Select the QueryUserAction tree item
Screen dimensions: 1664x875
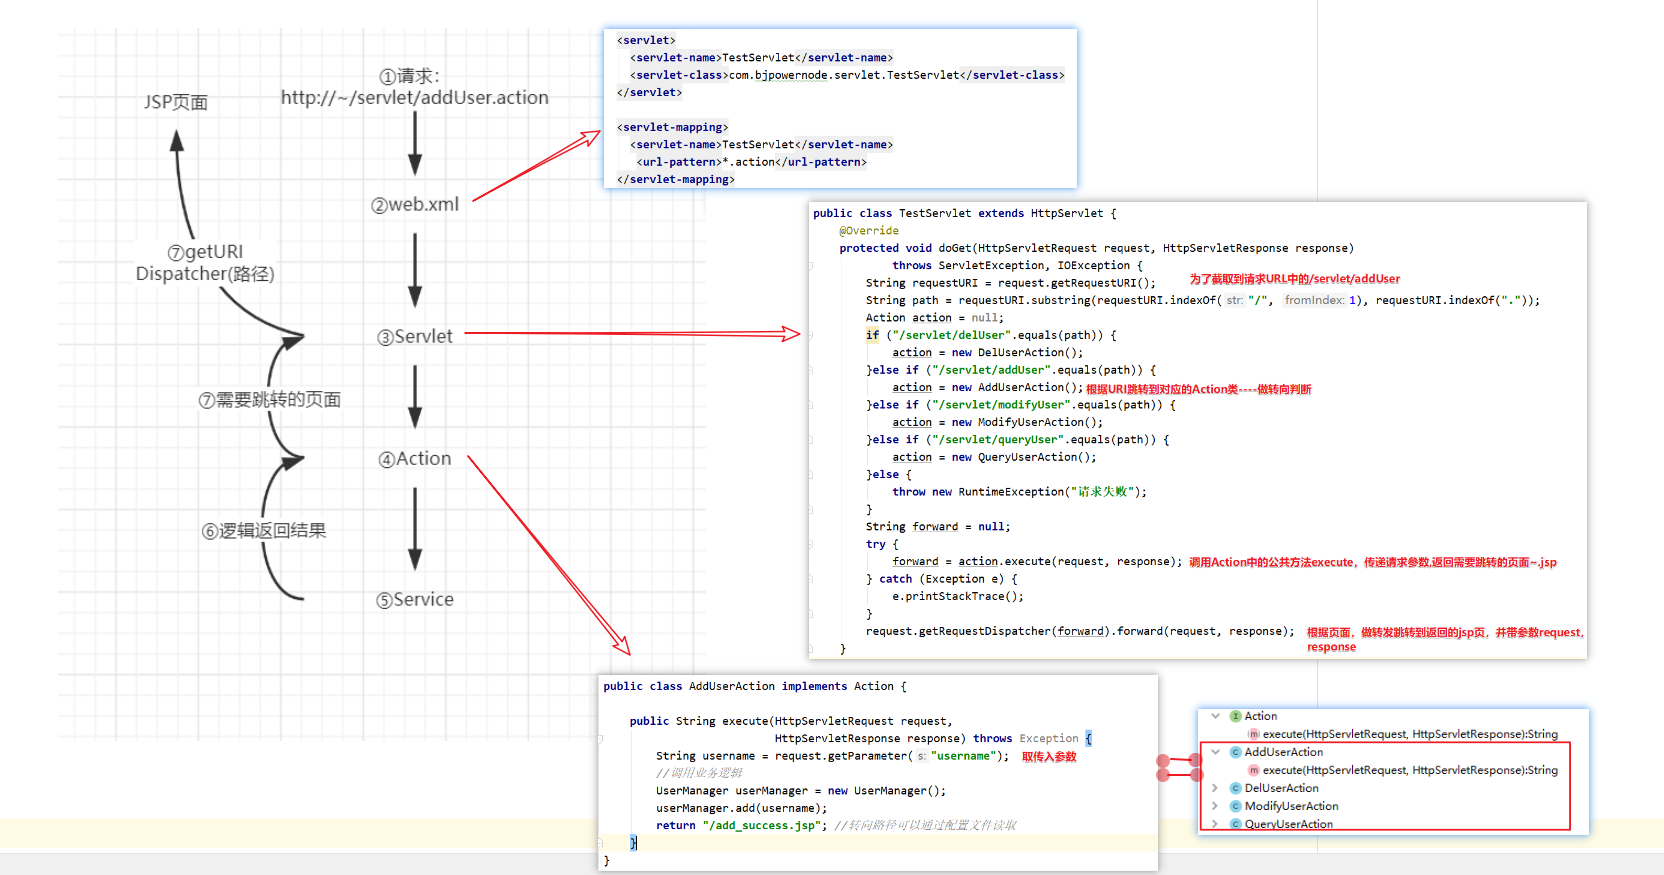(1288, 824)
